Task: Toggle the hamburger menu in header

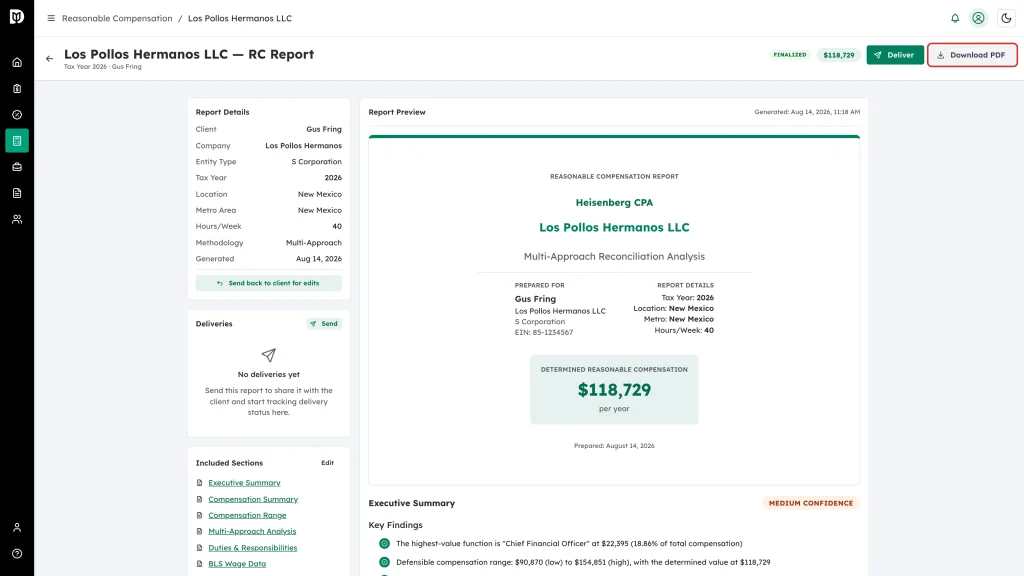Action: coord(51,18)
